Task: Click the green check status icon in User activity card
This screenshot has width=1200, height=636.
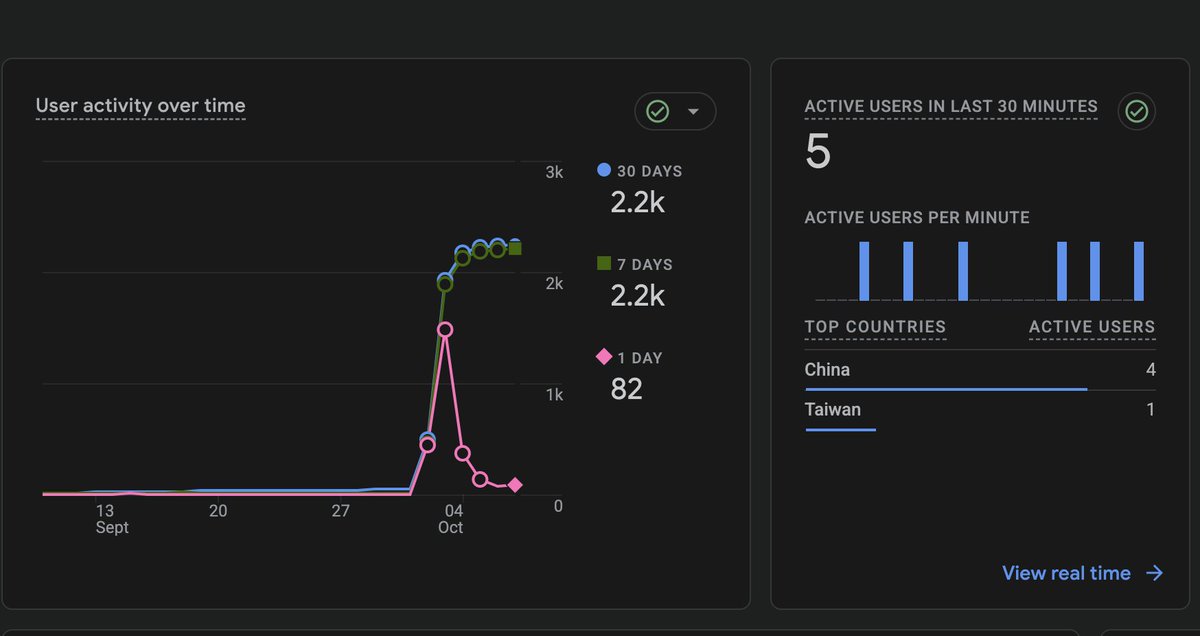Action: 658,111
